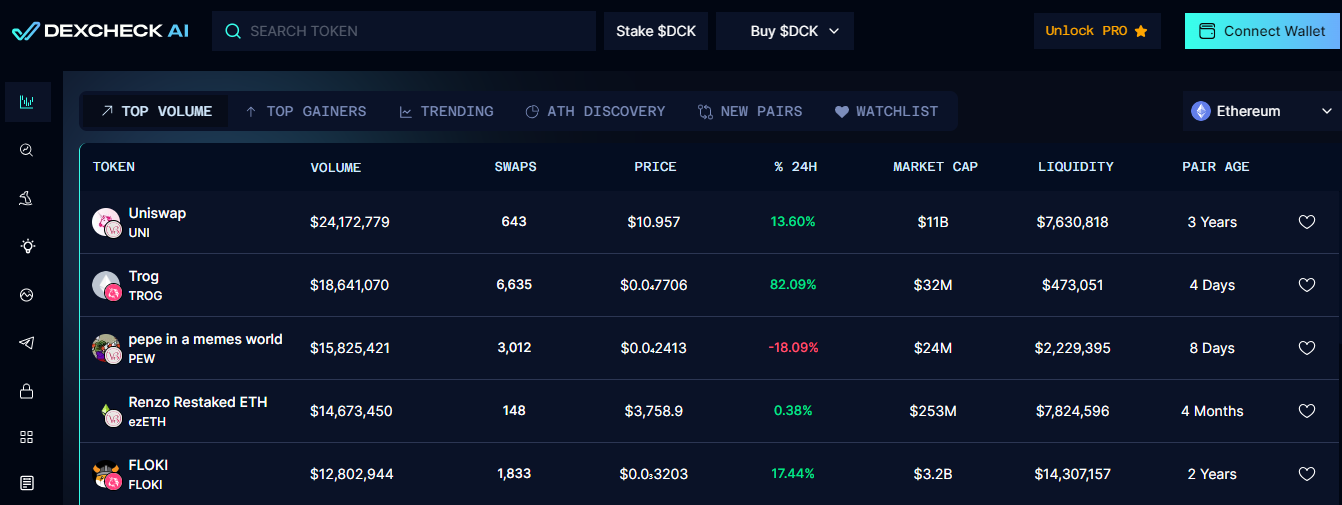Screen dimensions: 1342x505
Task: Click the Trog token logo
Action: 107,285
